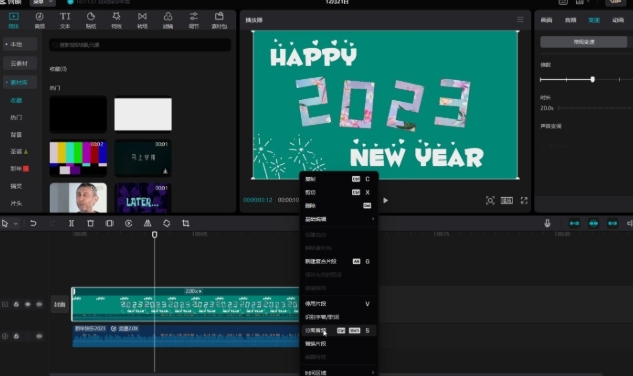Click the microphone record voiceover icon
This screenshot has width=633, height=376.
point(547,223)
